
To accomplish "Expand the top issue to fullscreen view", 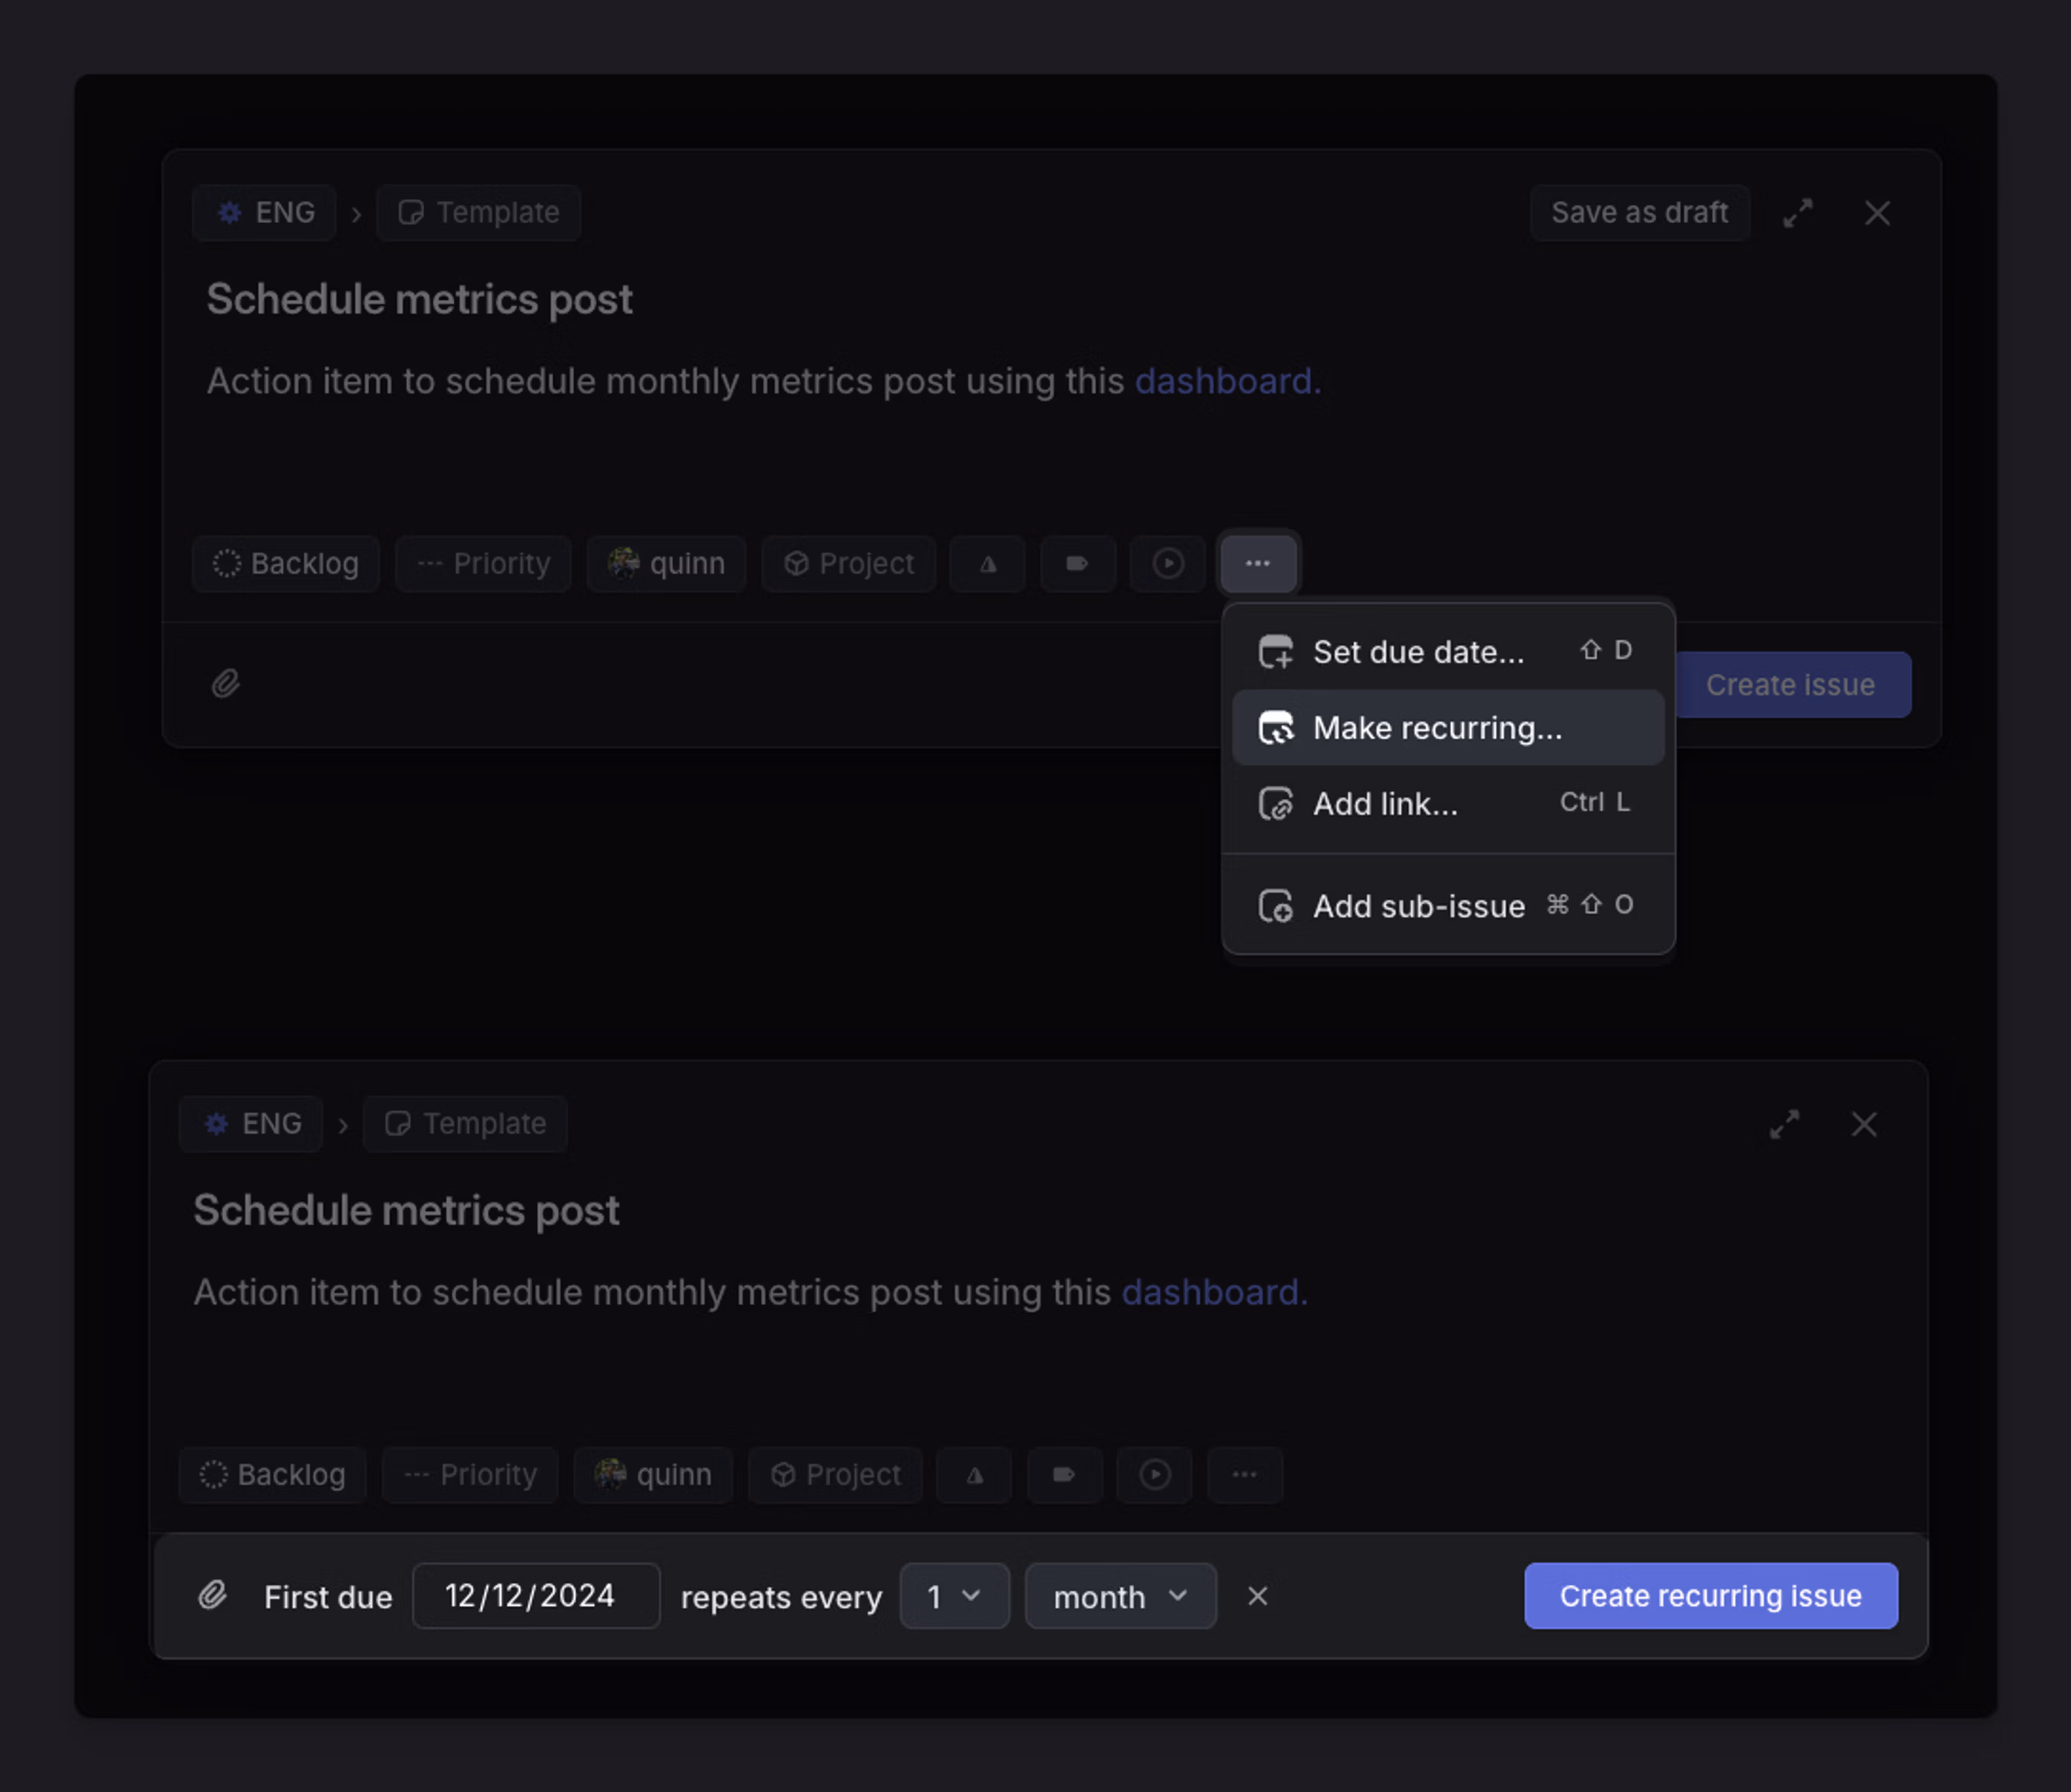I will [1797, 212].
